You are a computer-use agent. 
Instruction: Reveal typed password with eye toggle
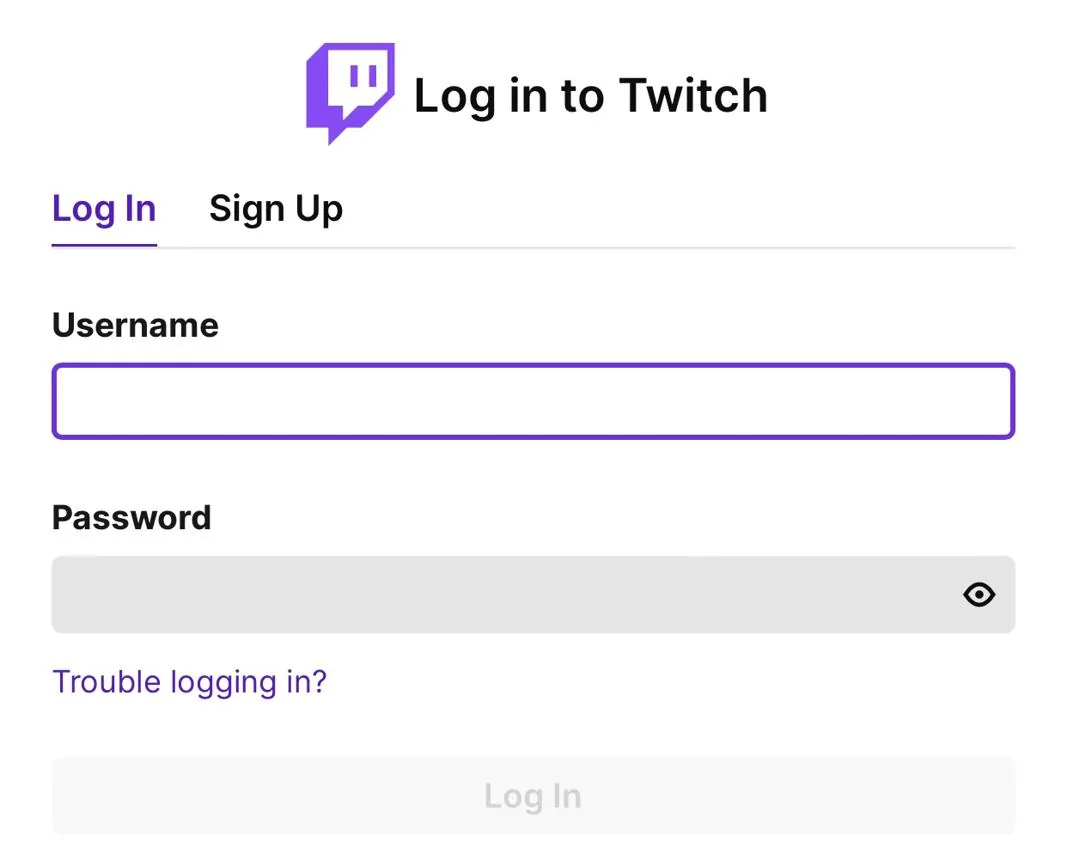979,595
